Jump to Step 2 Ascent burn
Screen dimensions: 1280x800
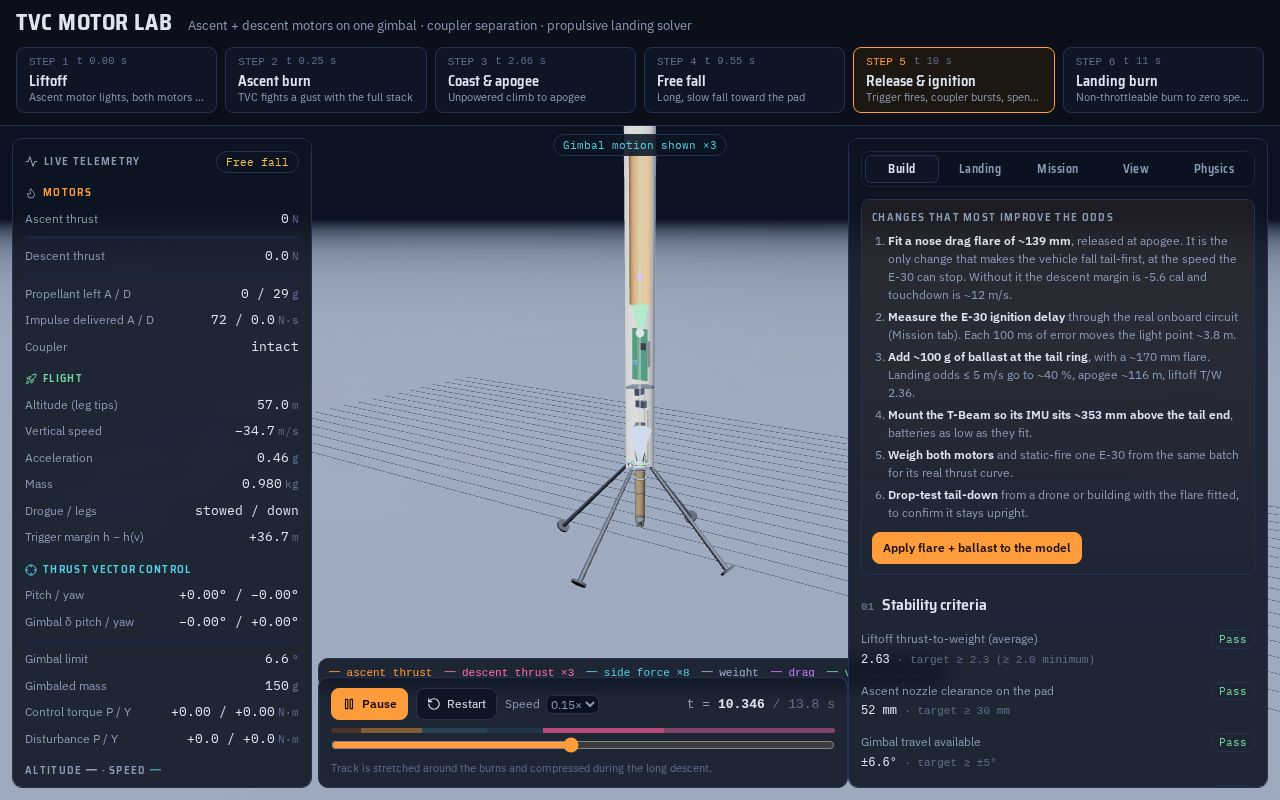pyautogui.click(x=326, y=80)
